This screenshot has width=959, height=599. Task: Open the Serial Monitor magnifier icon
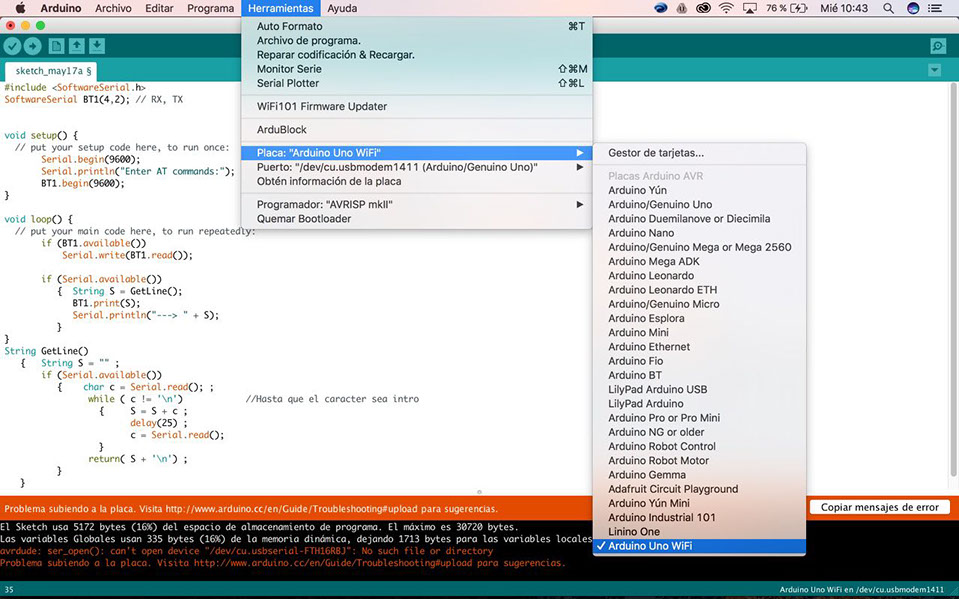(x=938, y=47)
